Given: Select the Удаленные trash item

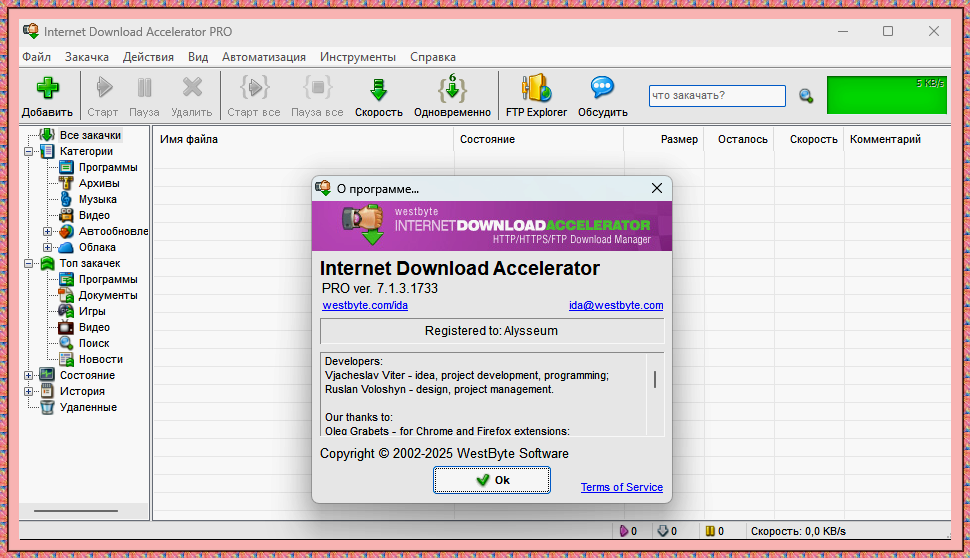Looking at the screenshot, I should 88,407.
